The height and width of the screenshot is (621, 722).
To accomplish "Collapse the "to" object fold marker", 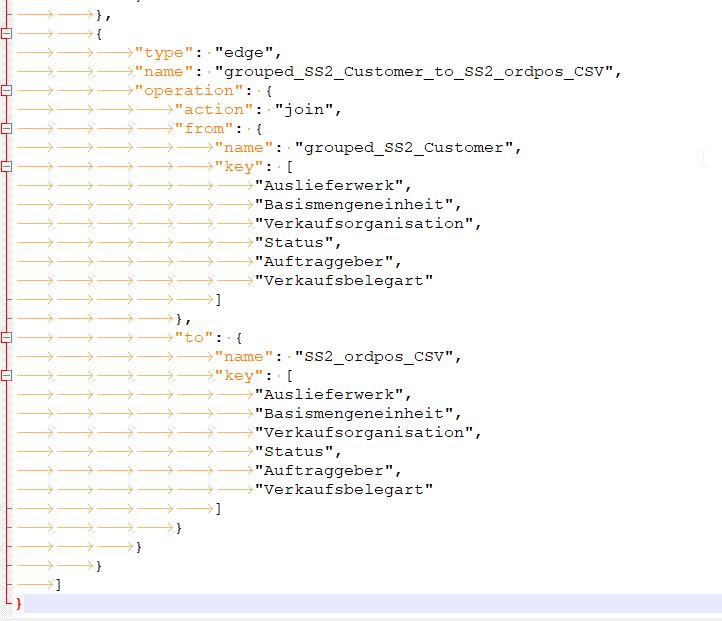I will 6,338.
